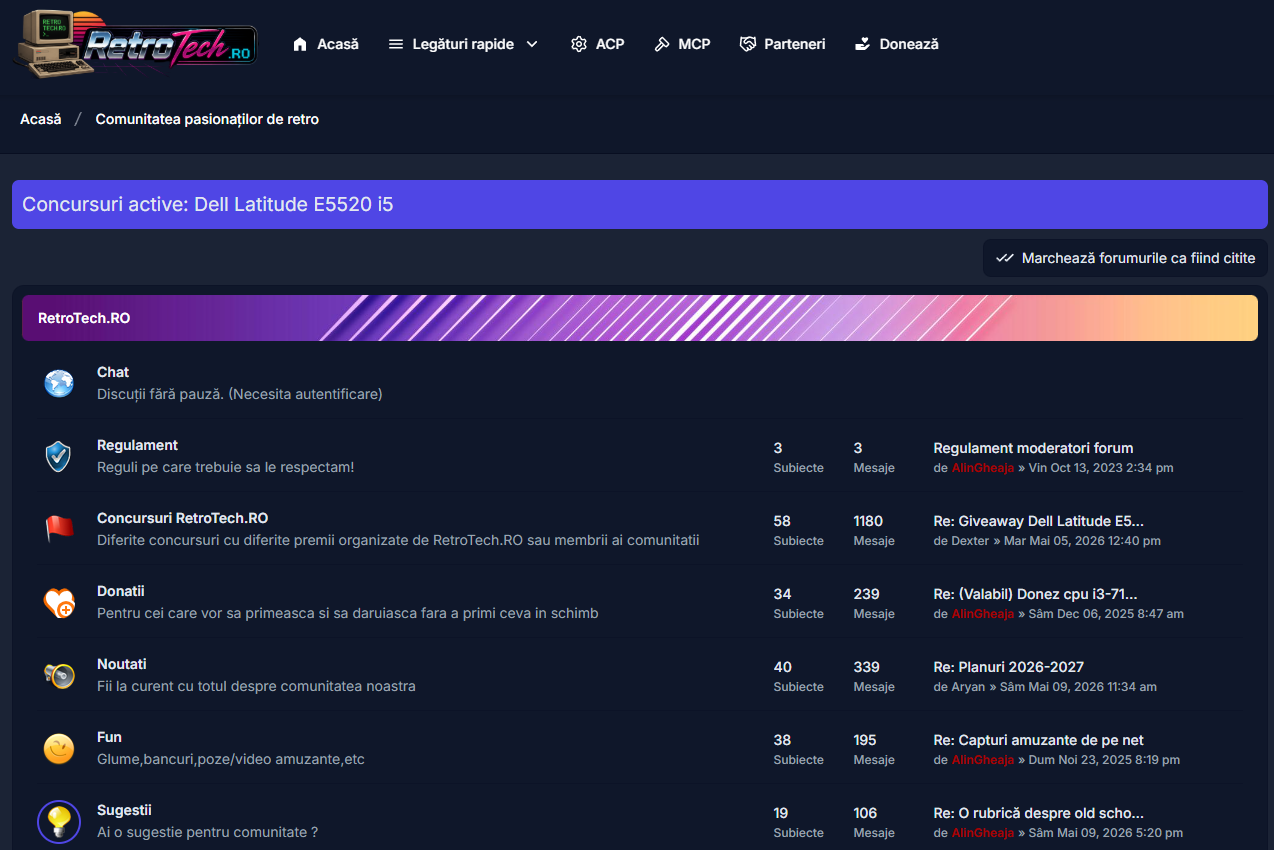Click the megaphone icon of Noutati forum
Screen dimensions: 1274x850
click(x=59, y=675)
